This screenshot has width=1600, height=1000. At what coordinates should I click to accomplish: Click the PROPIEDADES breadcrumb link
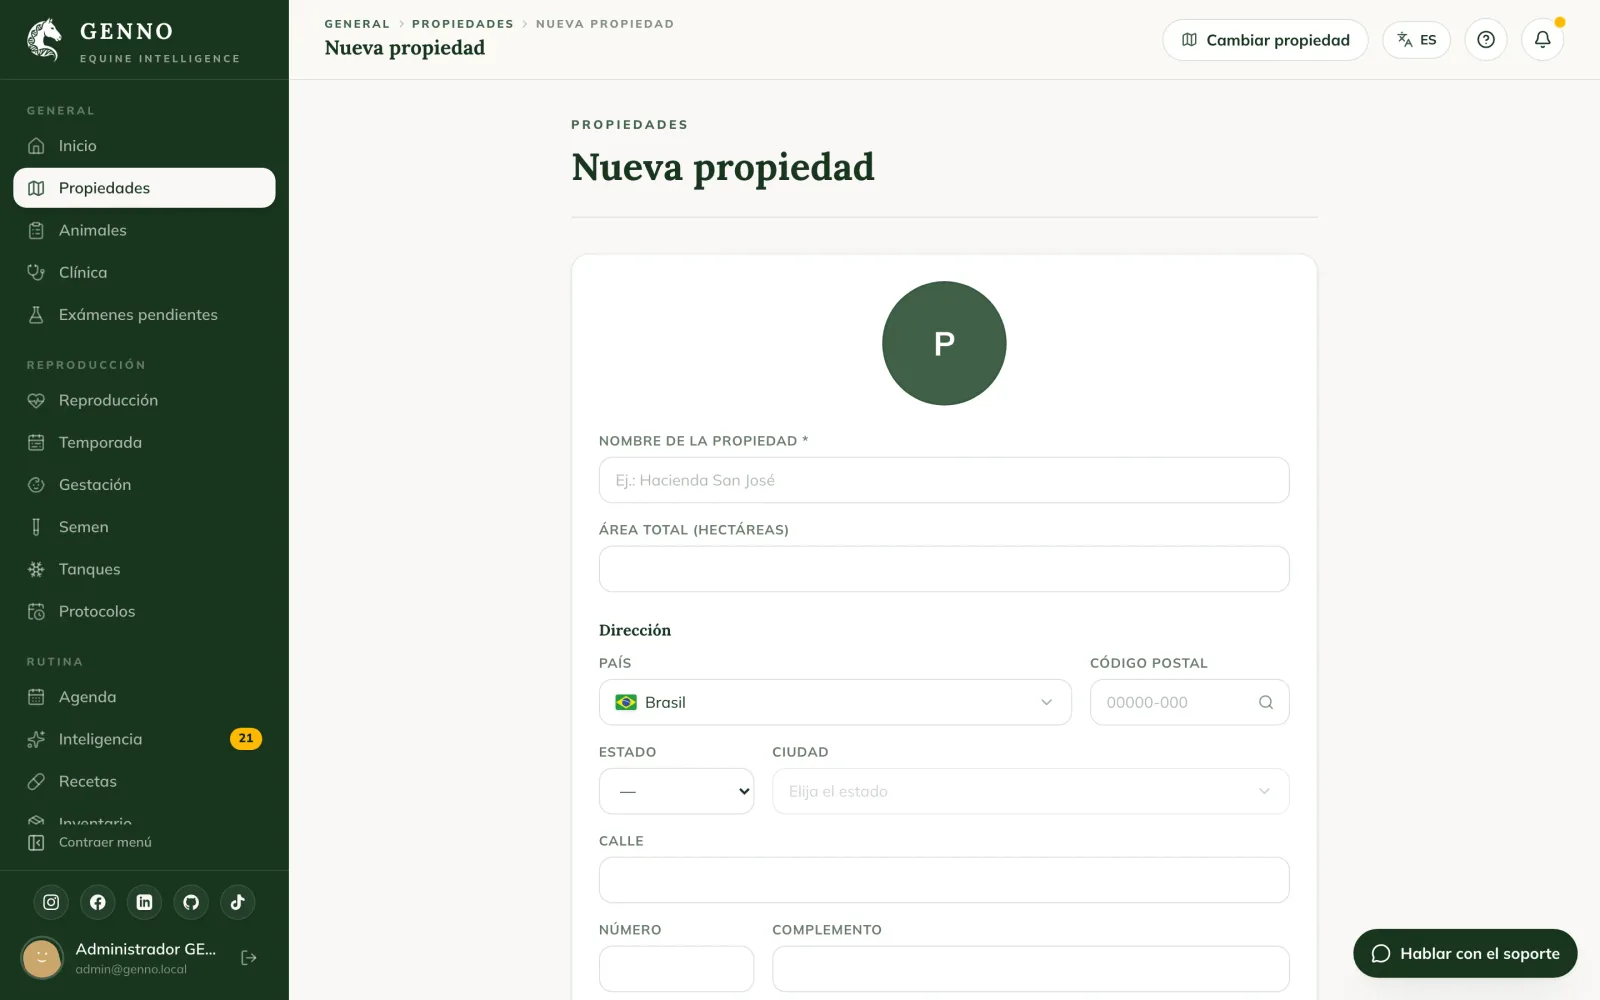coord(463,24)
